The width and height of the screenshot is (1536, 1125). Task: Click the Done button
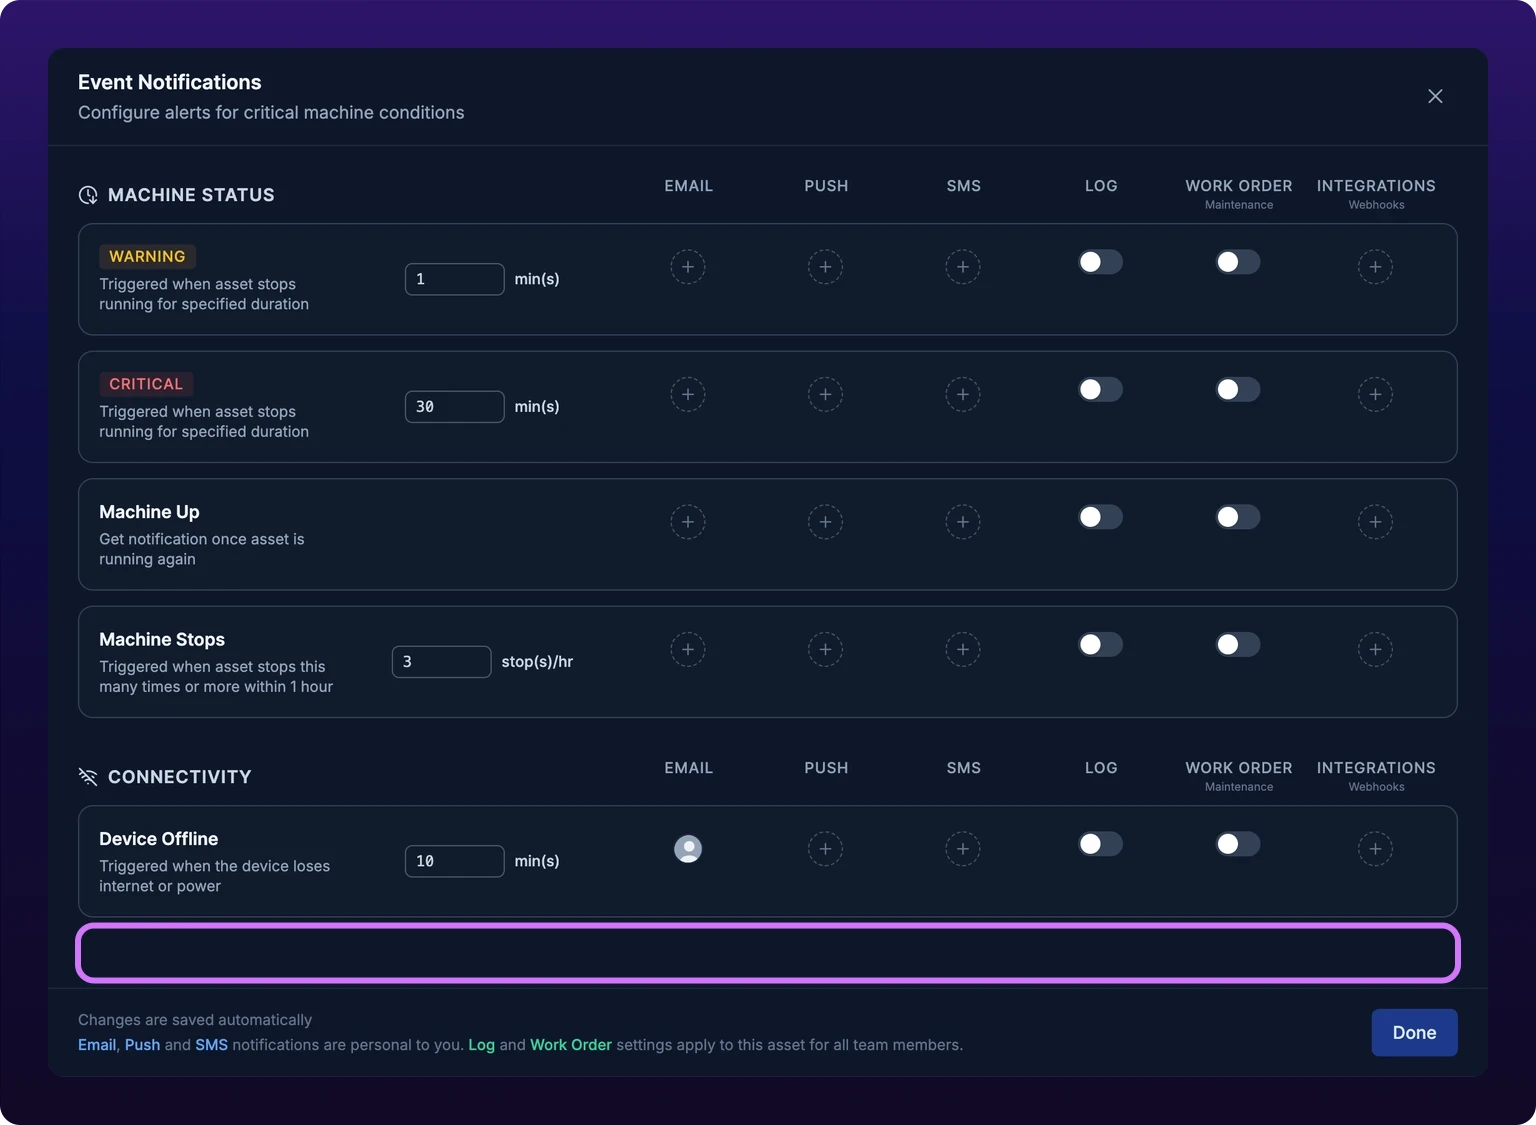pyautogui.click(x=1414, y=1032)
